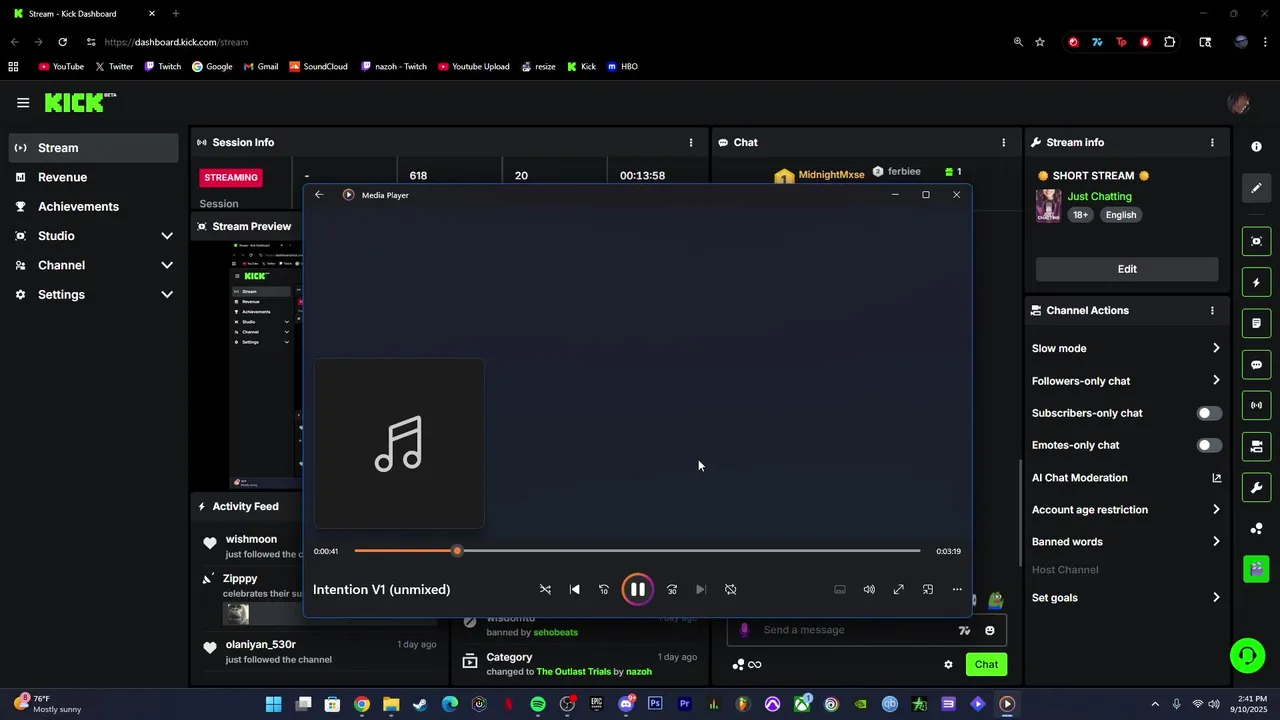Click the MidnightMxse username in chat
The image size is (1280, 720).
coord(831,175)
